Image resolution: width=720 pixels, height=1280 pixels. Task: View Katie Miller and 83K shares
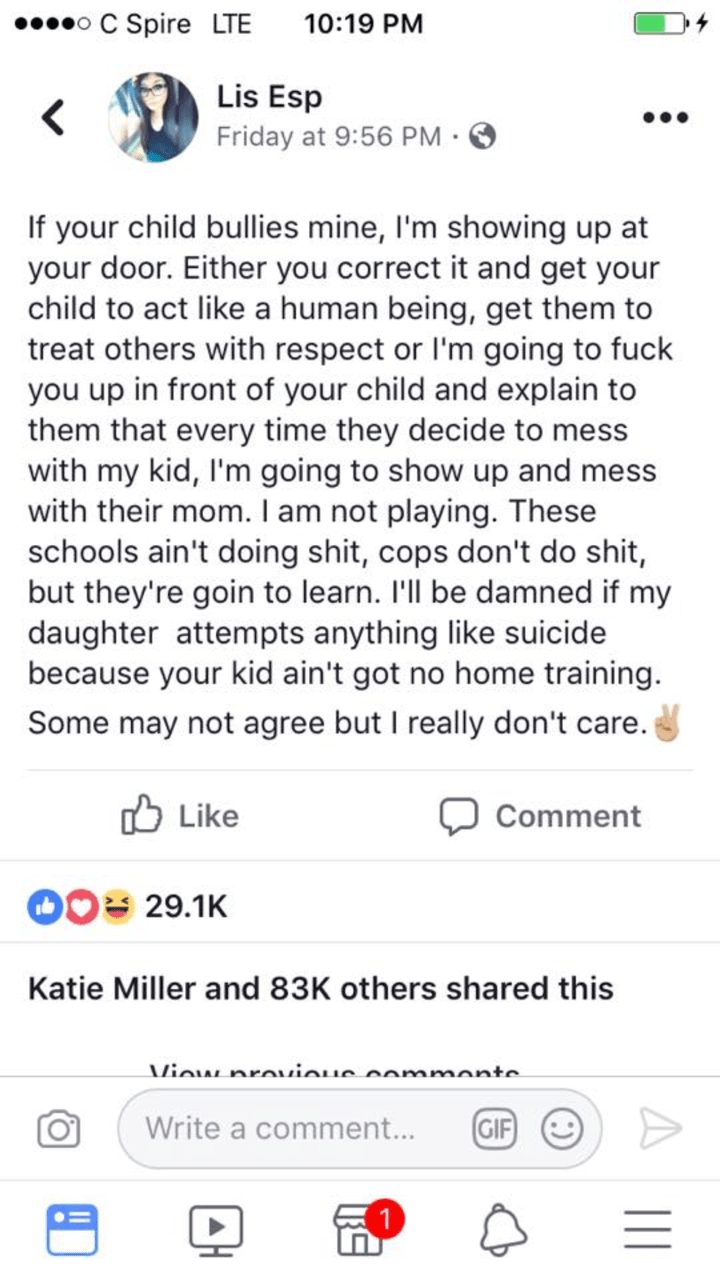pos(320,988)
